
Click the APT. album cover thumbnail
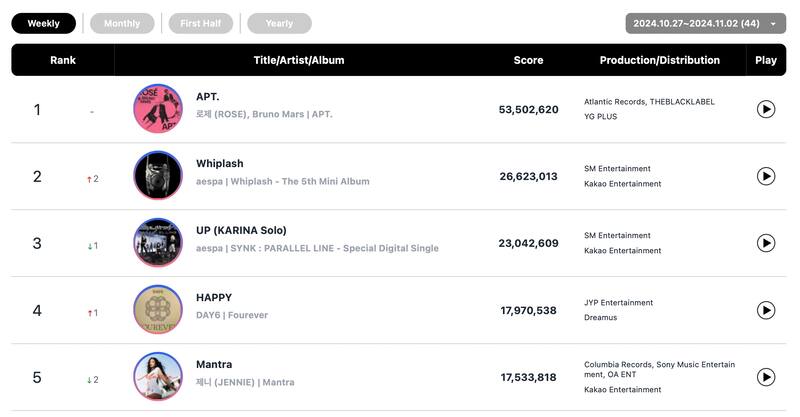[x=158, y=109]
